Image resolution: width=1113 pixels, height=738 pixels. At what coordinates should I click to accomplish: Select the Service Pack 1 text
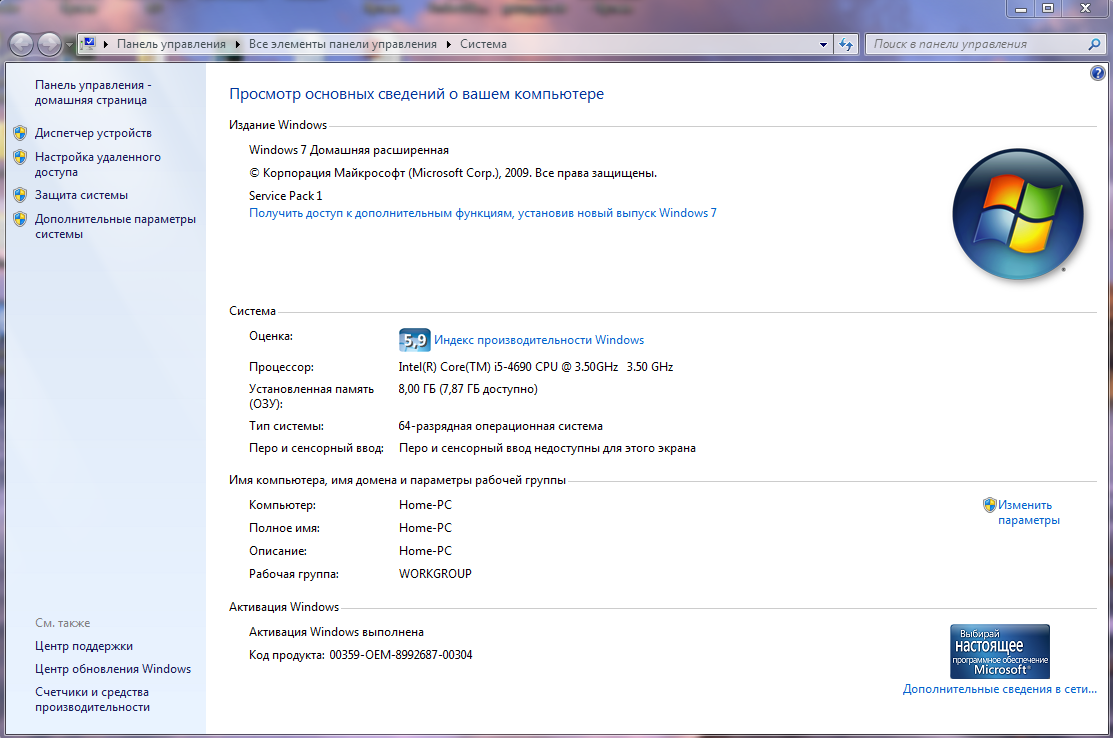(285, 196)
